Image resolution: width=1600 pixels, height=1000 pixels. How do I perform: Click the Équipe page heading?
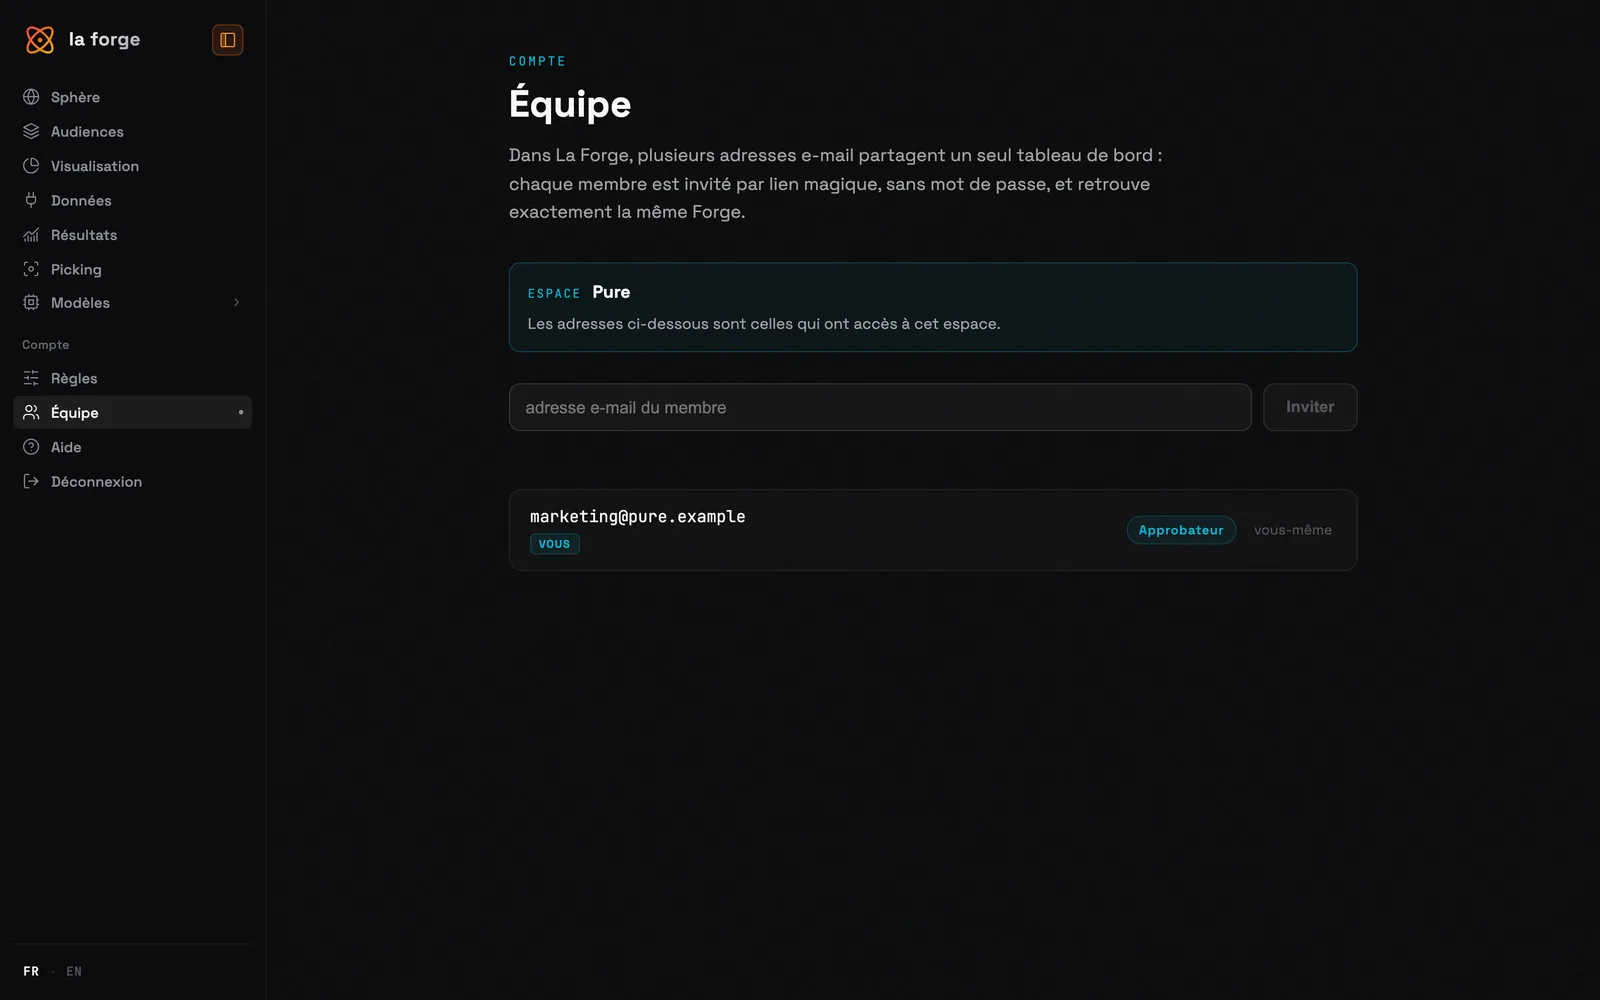pos(570,103)
